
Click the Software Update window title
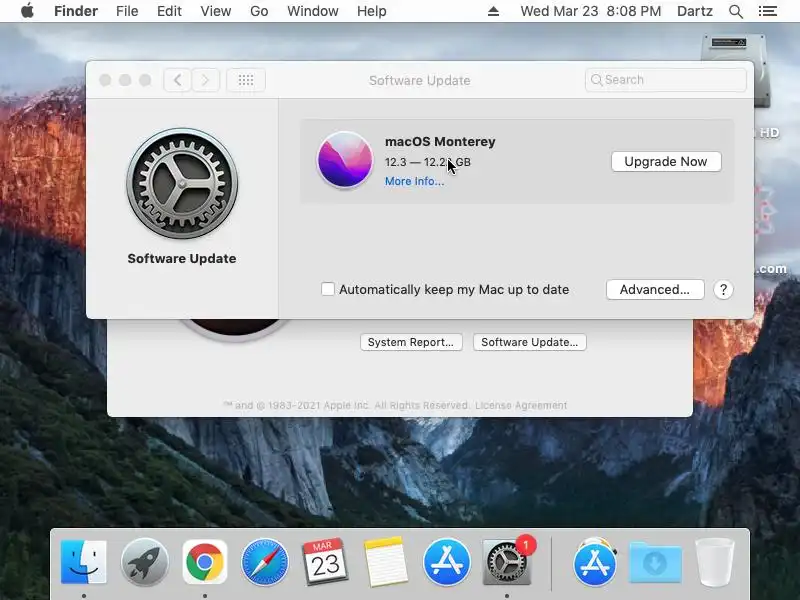click(x=419, y=80)
